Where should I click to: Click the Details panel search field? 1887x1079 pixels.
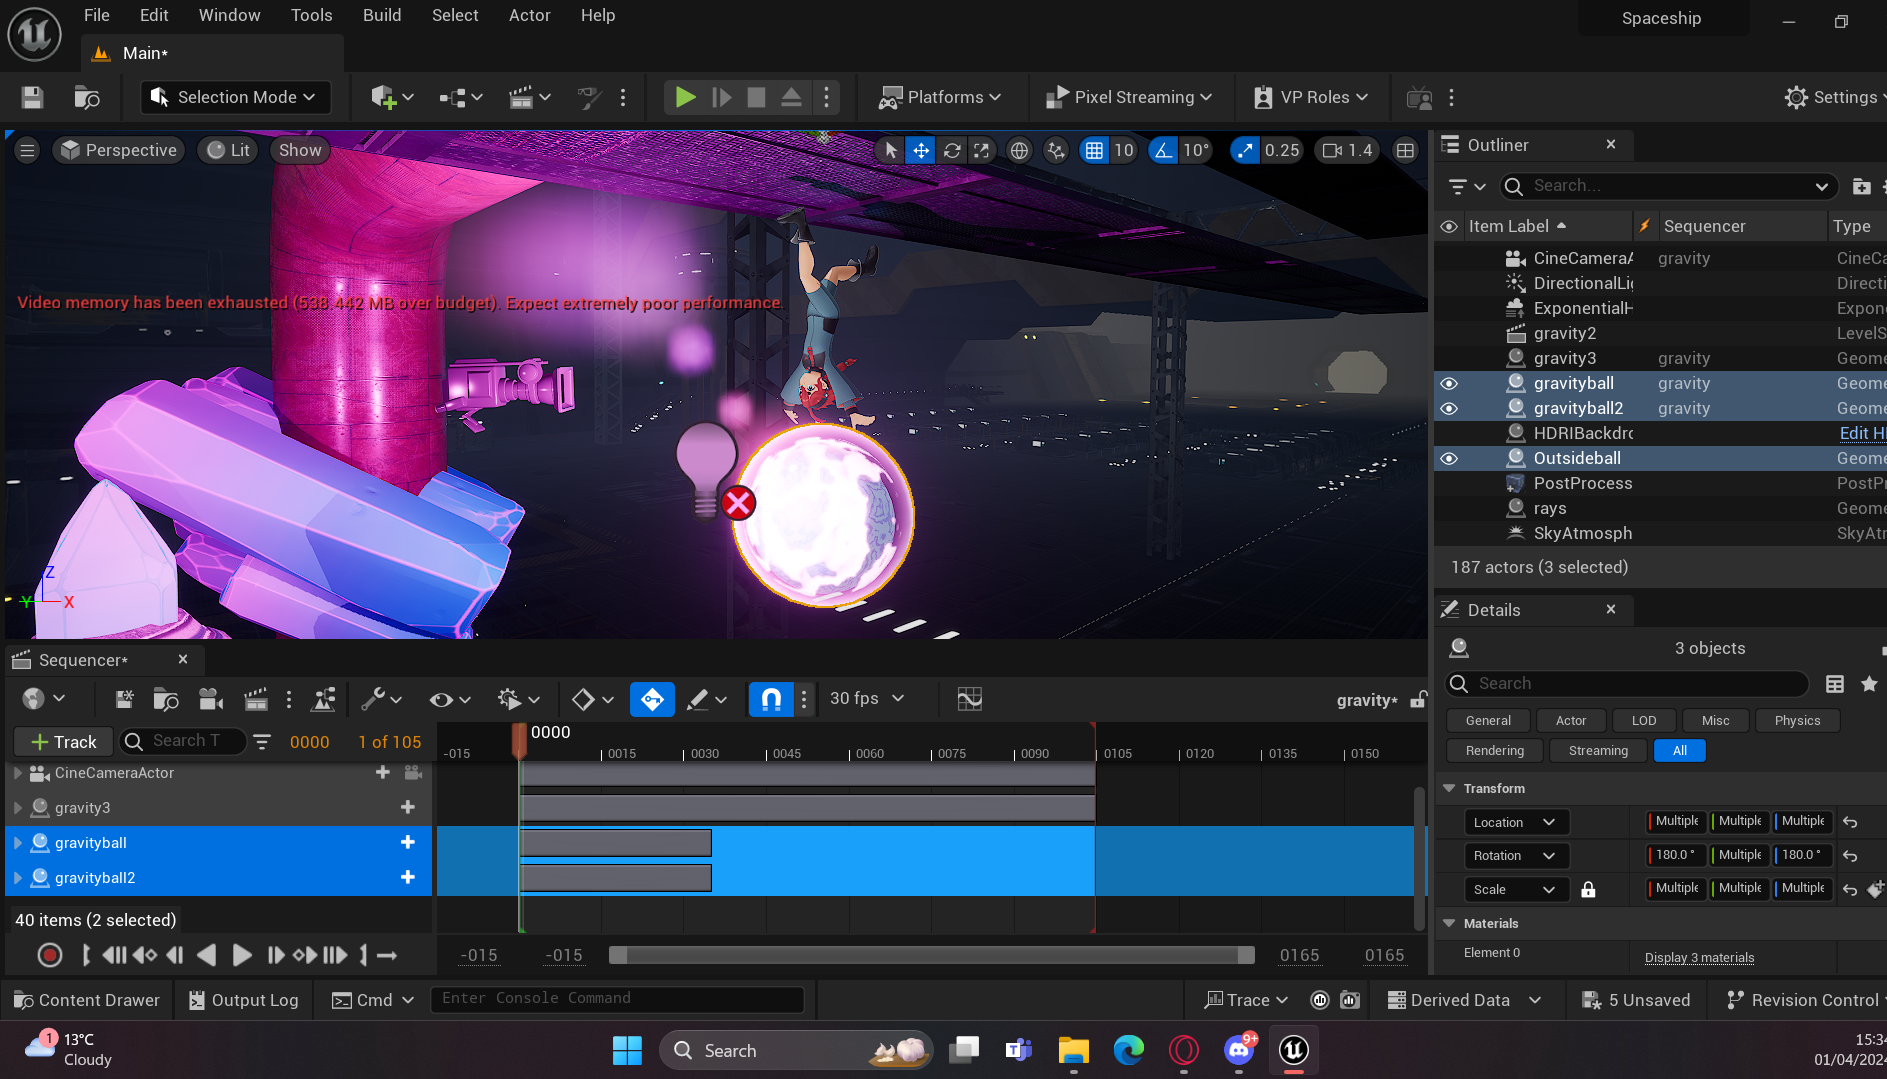pyautogui.click(x=1627, y=683)
